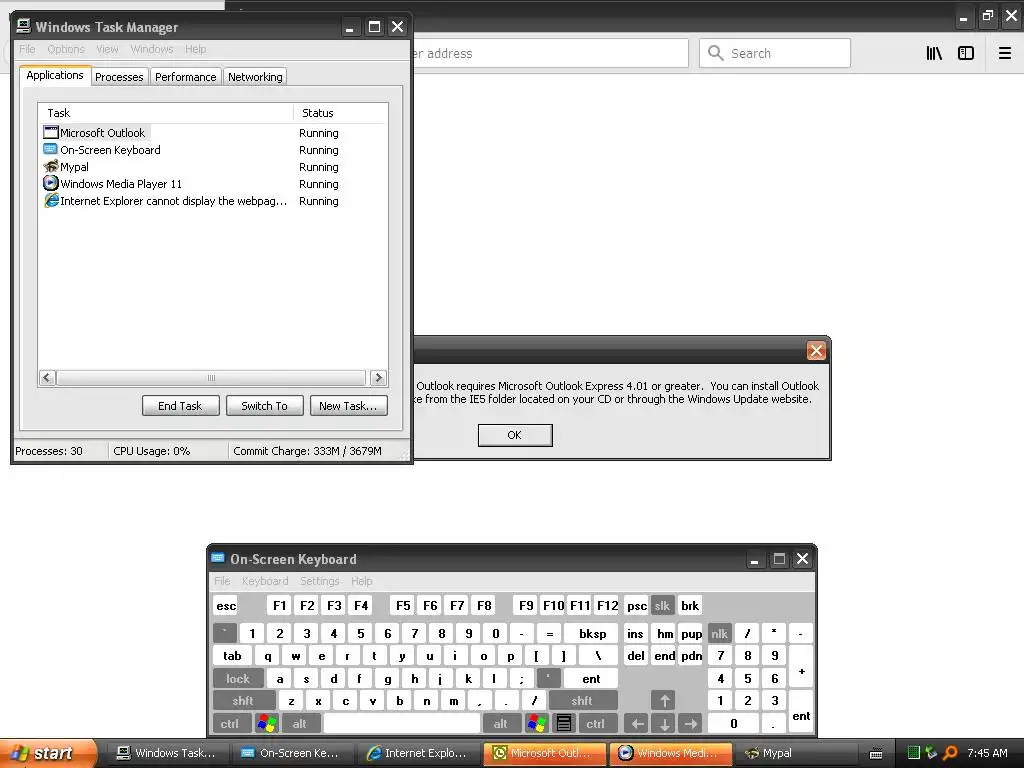Click the right arrow key on On-Screen Keyboard
The image size is (1024, 768).
click(691, 723)
